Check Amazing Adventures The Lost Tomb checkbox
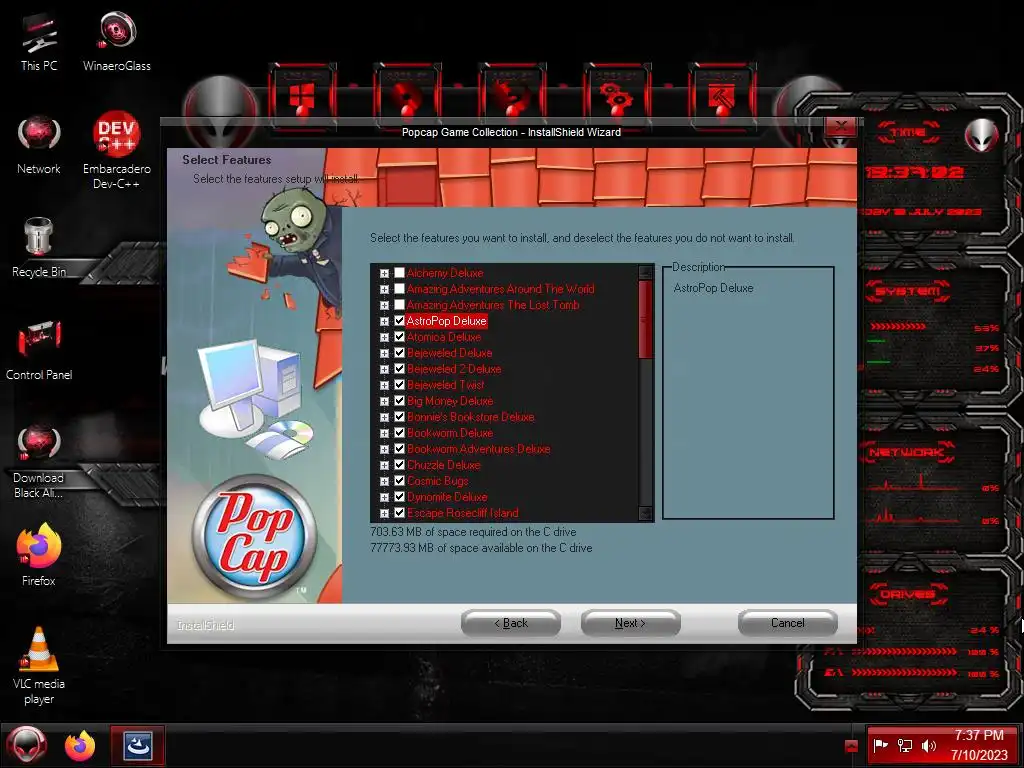Screen dimensions: 1024x768 pyautogui.click(x=399, y=305)
